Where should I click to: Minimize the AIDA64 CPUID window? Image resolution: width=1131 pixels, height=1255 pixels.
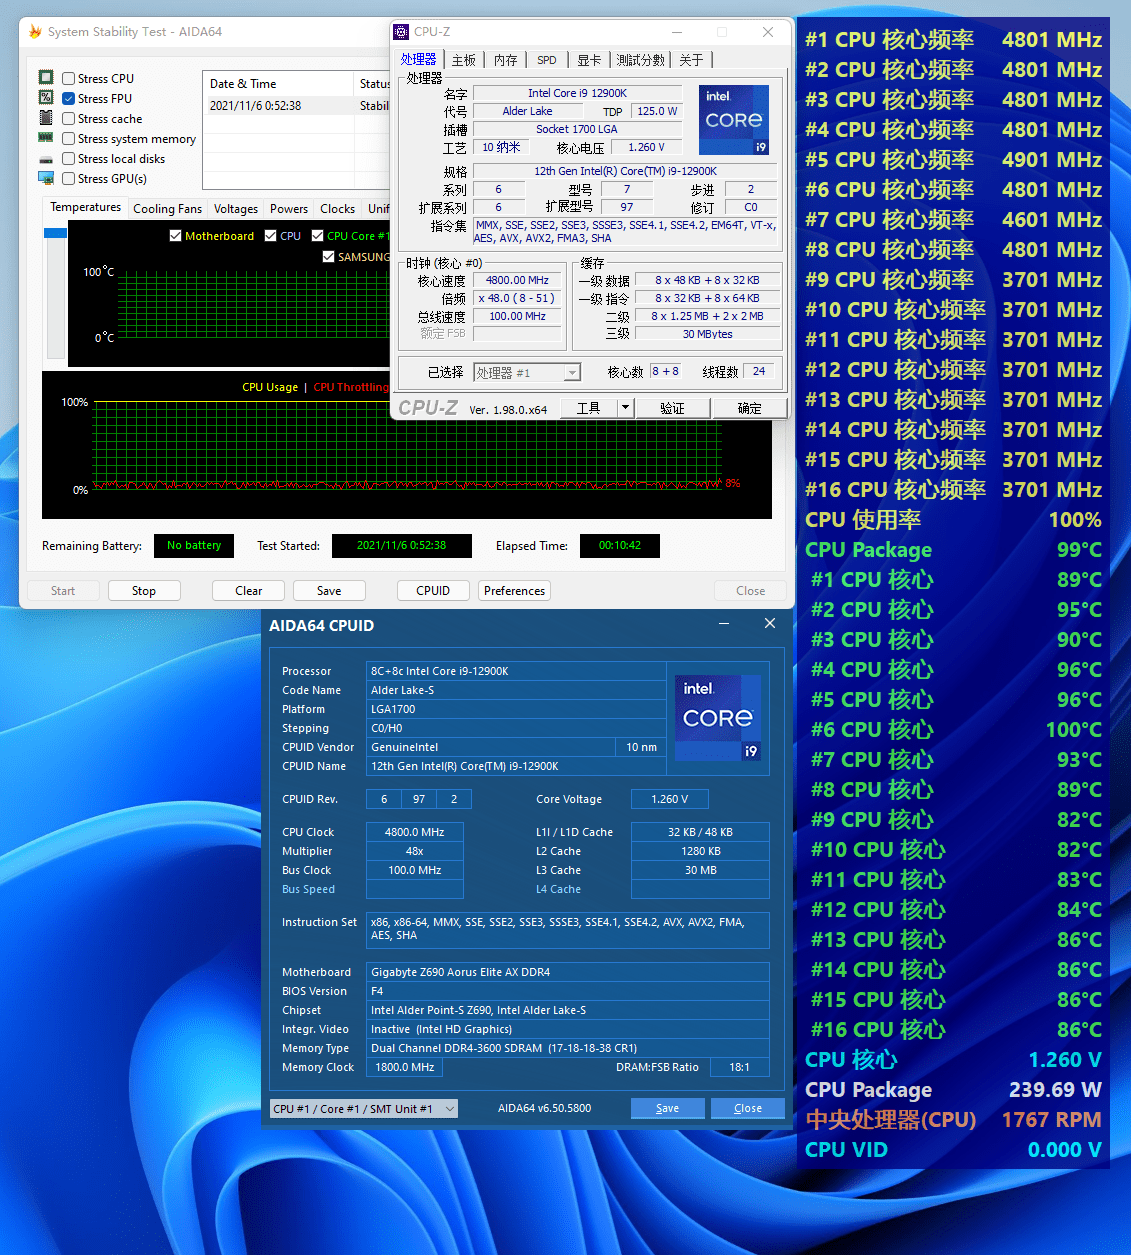click(724, 624)
